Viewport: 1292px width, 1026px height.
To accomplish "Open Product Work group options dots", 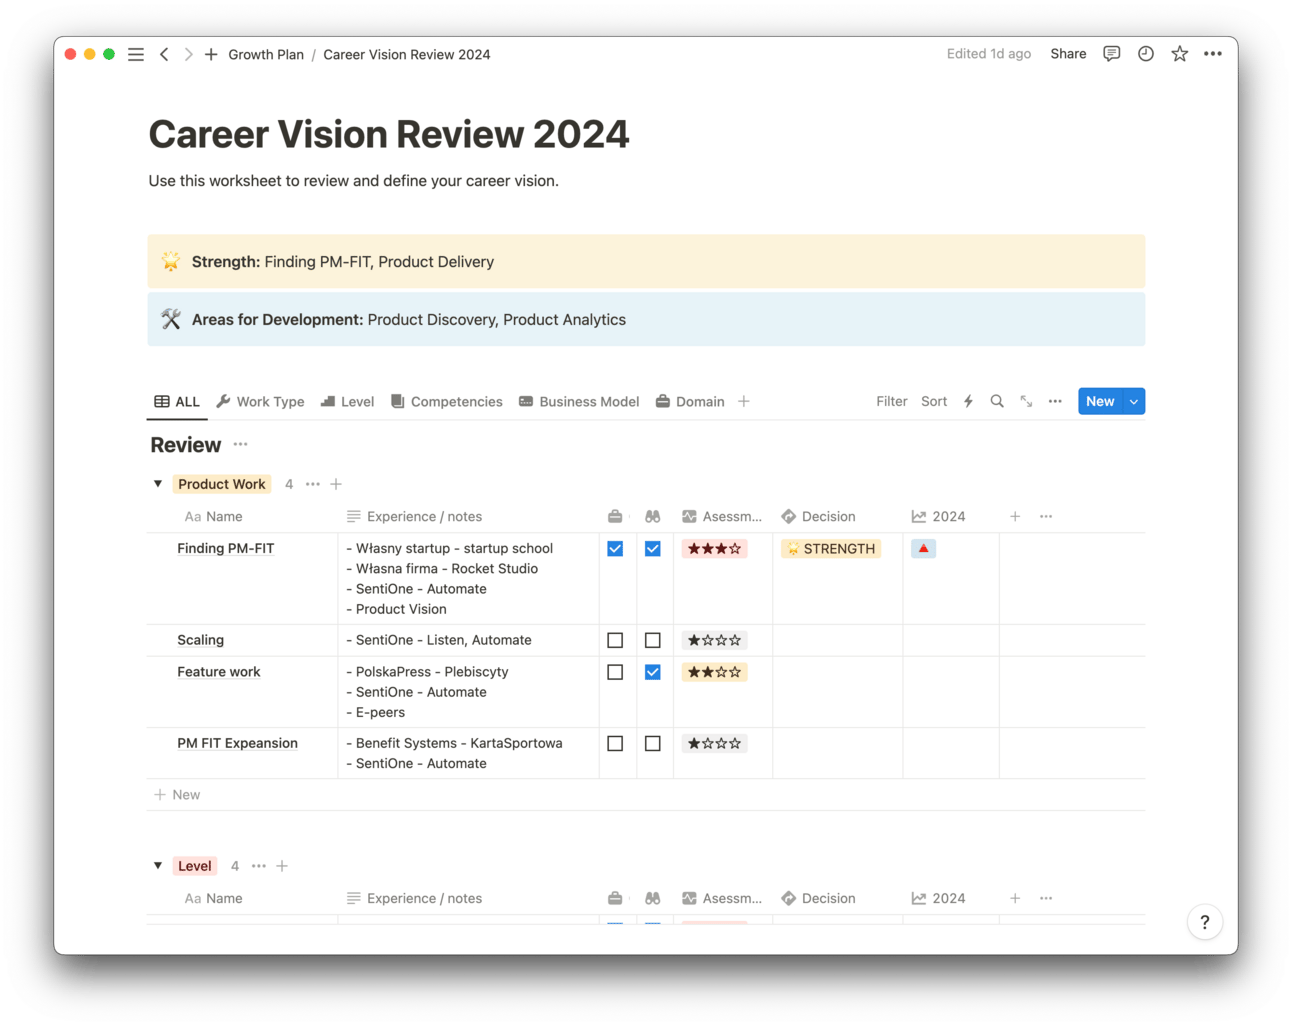I will (313, 484).
